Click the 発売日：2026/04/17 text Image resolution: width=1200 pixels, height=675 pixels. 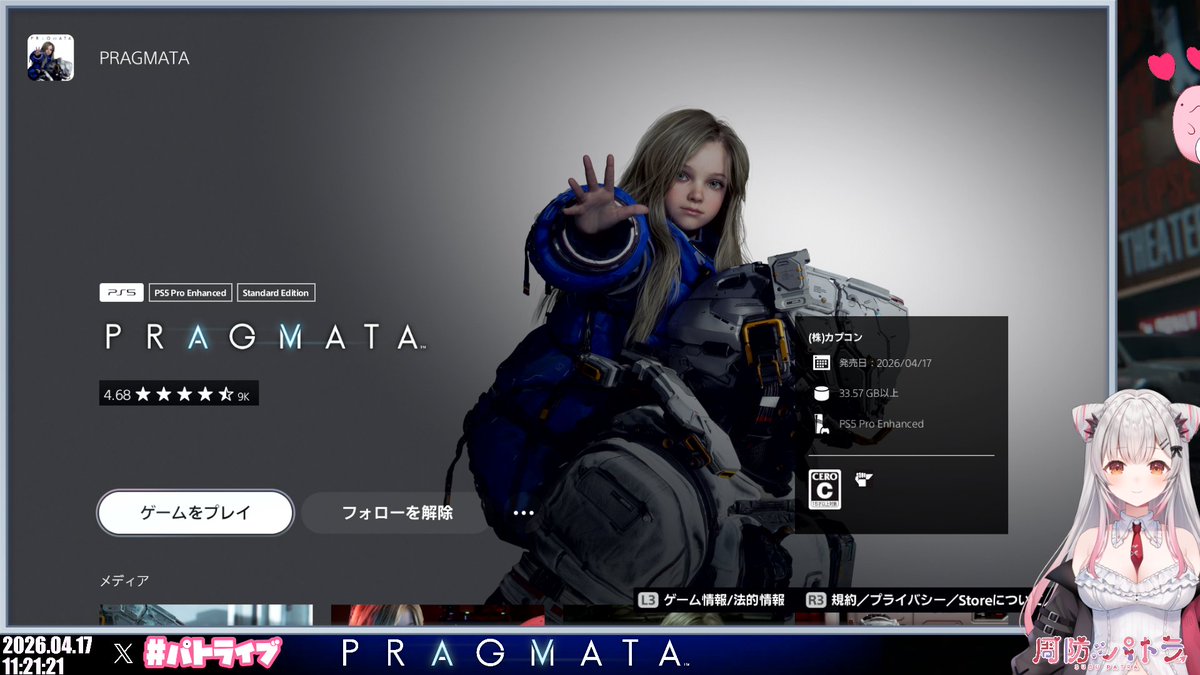click(x=885, y=363)
